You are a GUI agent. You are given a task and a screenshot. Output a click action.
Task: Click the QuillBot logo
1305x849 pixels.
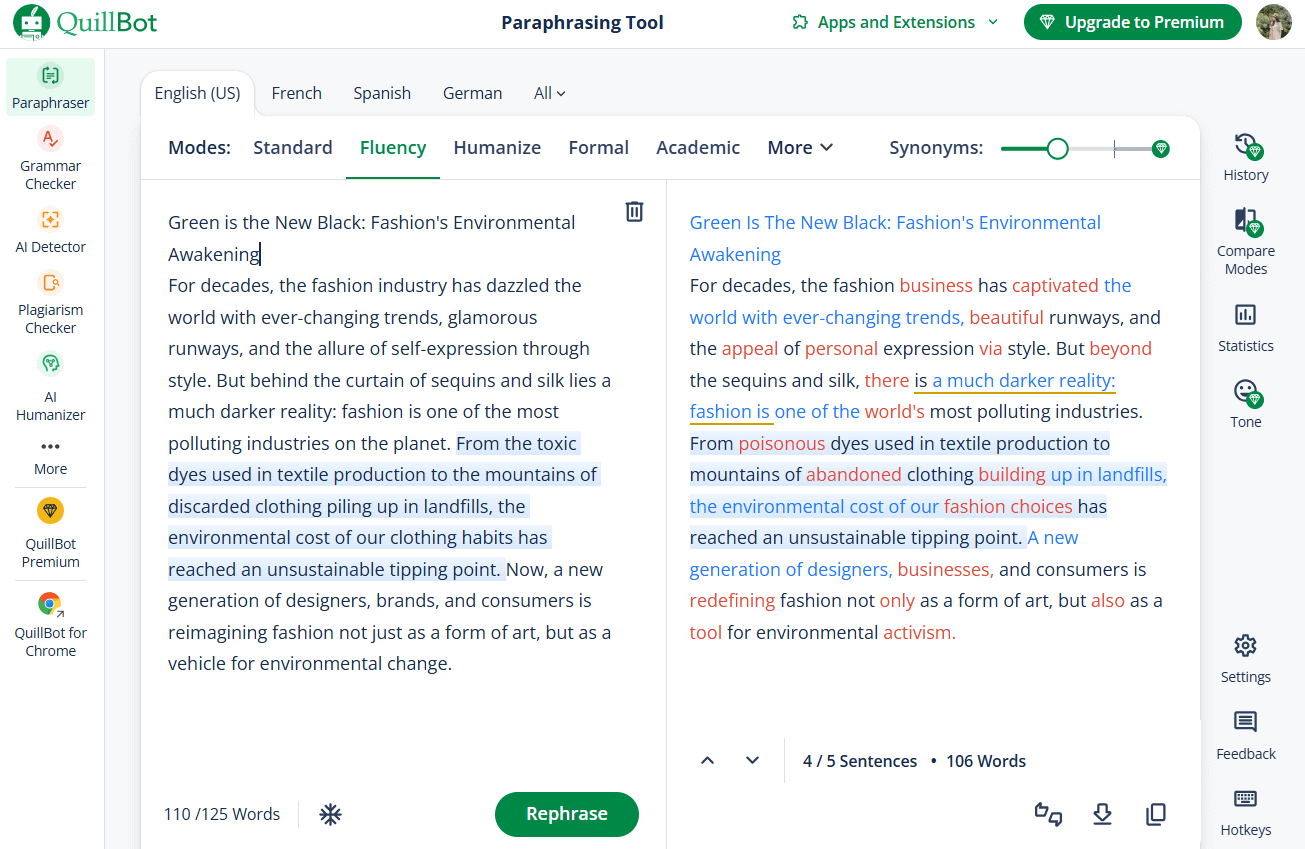coord(86,22)
